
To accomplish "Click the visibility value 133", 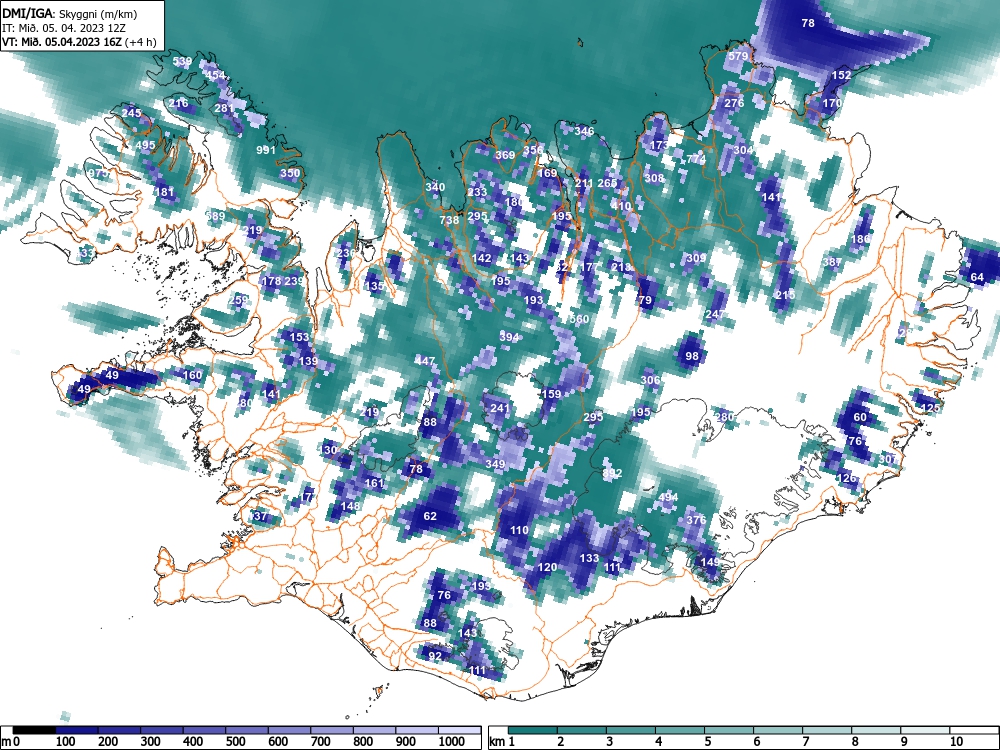I will click(589, 557).
